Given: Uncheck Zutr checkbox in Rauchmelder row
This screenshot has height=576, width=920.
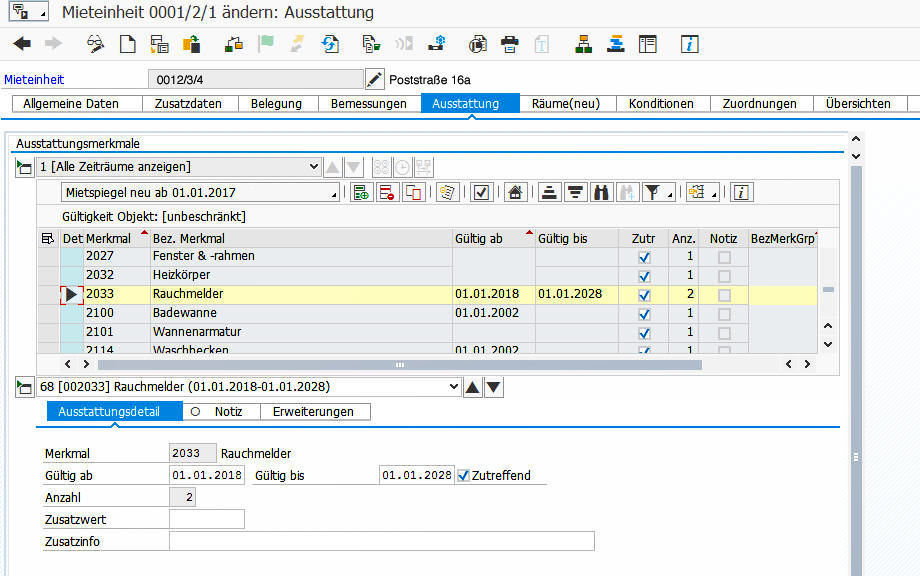Looking at the screenshot, I should pyautogui.click(x=644, y=295).
